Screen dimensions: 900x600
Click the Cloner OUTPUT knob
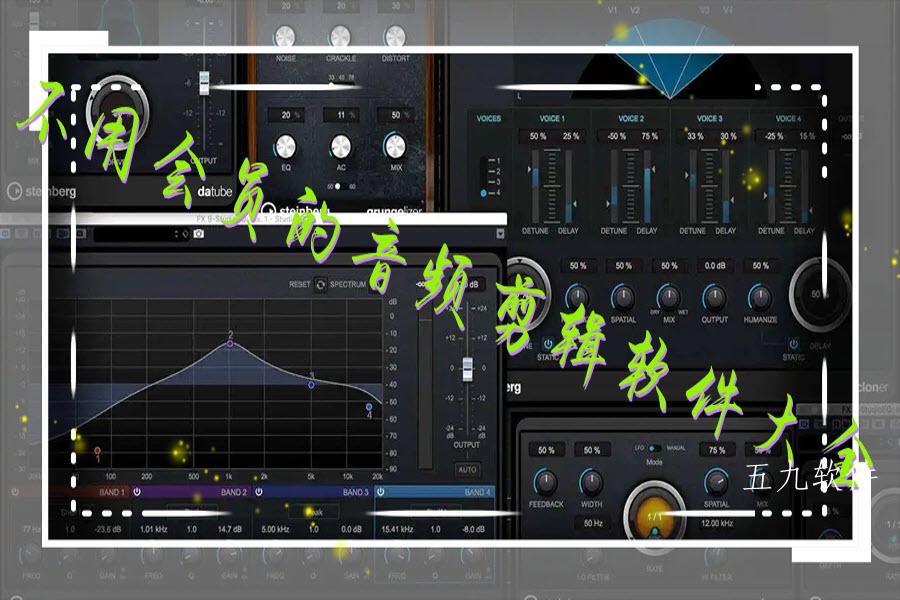(x=714, y=297)
